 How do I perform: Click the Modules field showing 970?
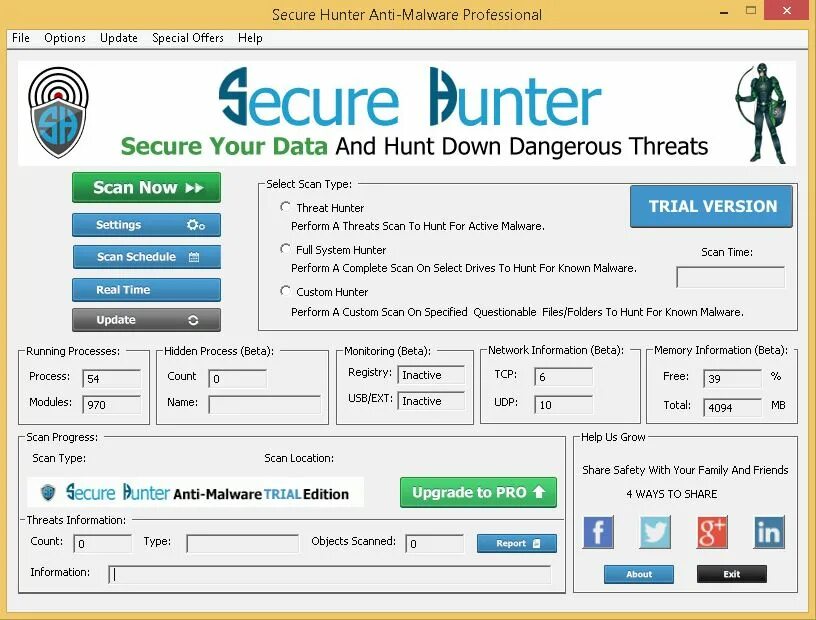tap(112, 404)
